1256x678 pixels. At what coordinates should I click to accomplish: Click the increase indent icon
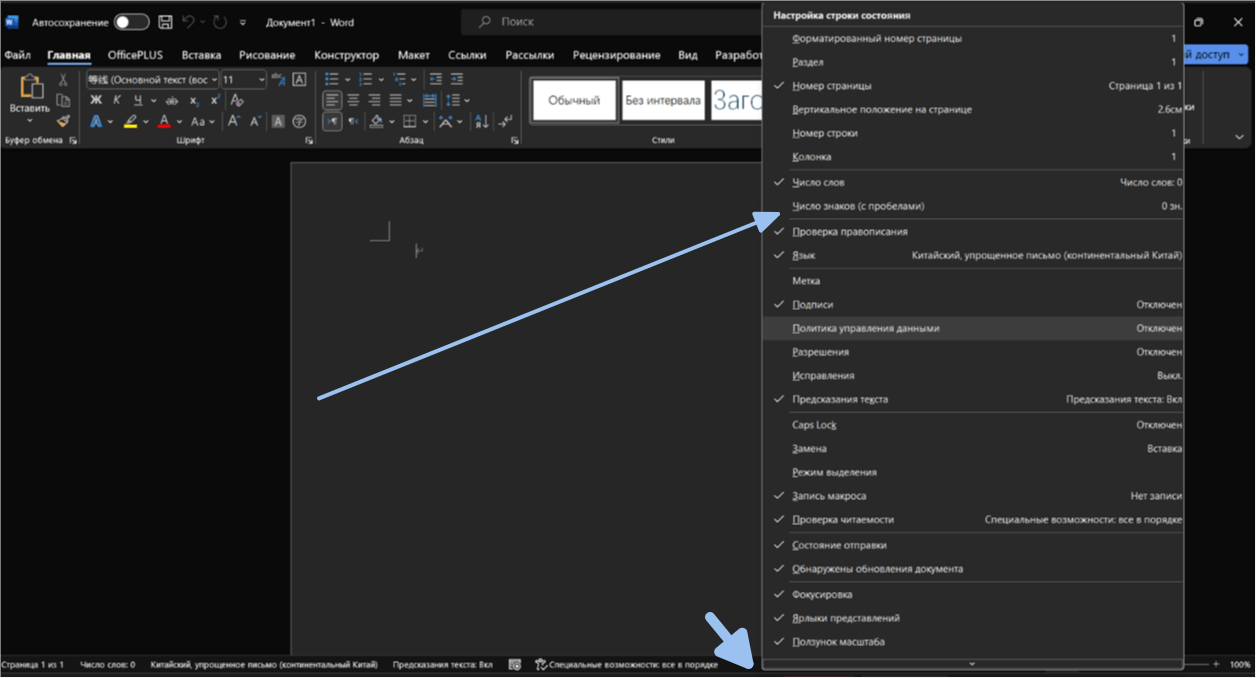[x=456, y=79]
